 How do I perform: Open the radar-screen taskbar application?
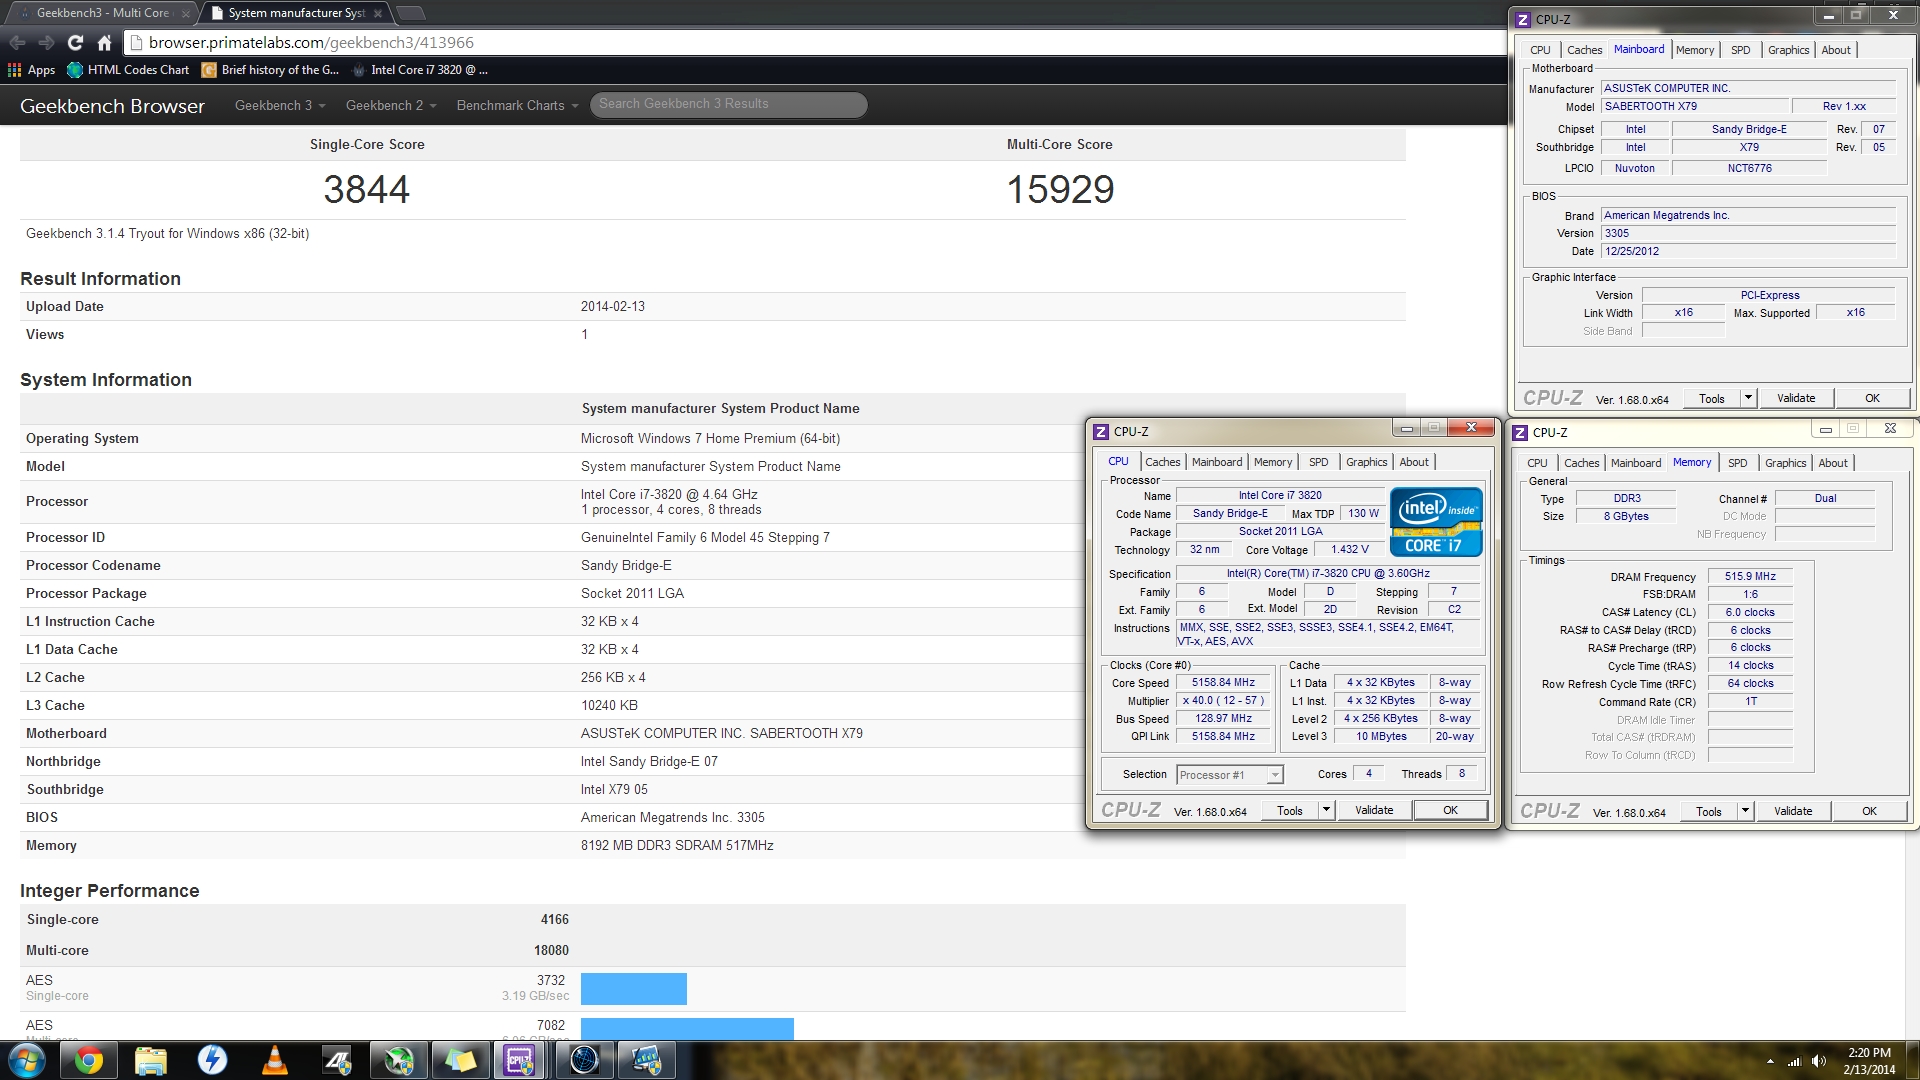pyautogui.click(x=584, y=1060)
